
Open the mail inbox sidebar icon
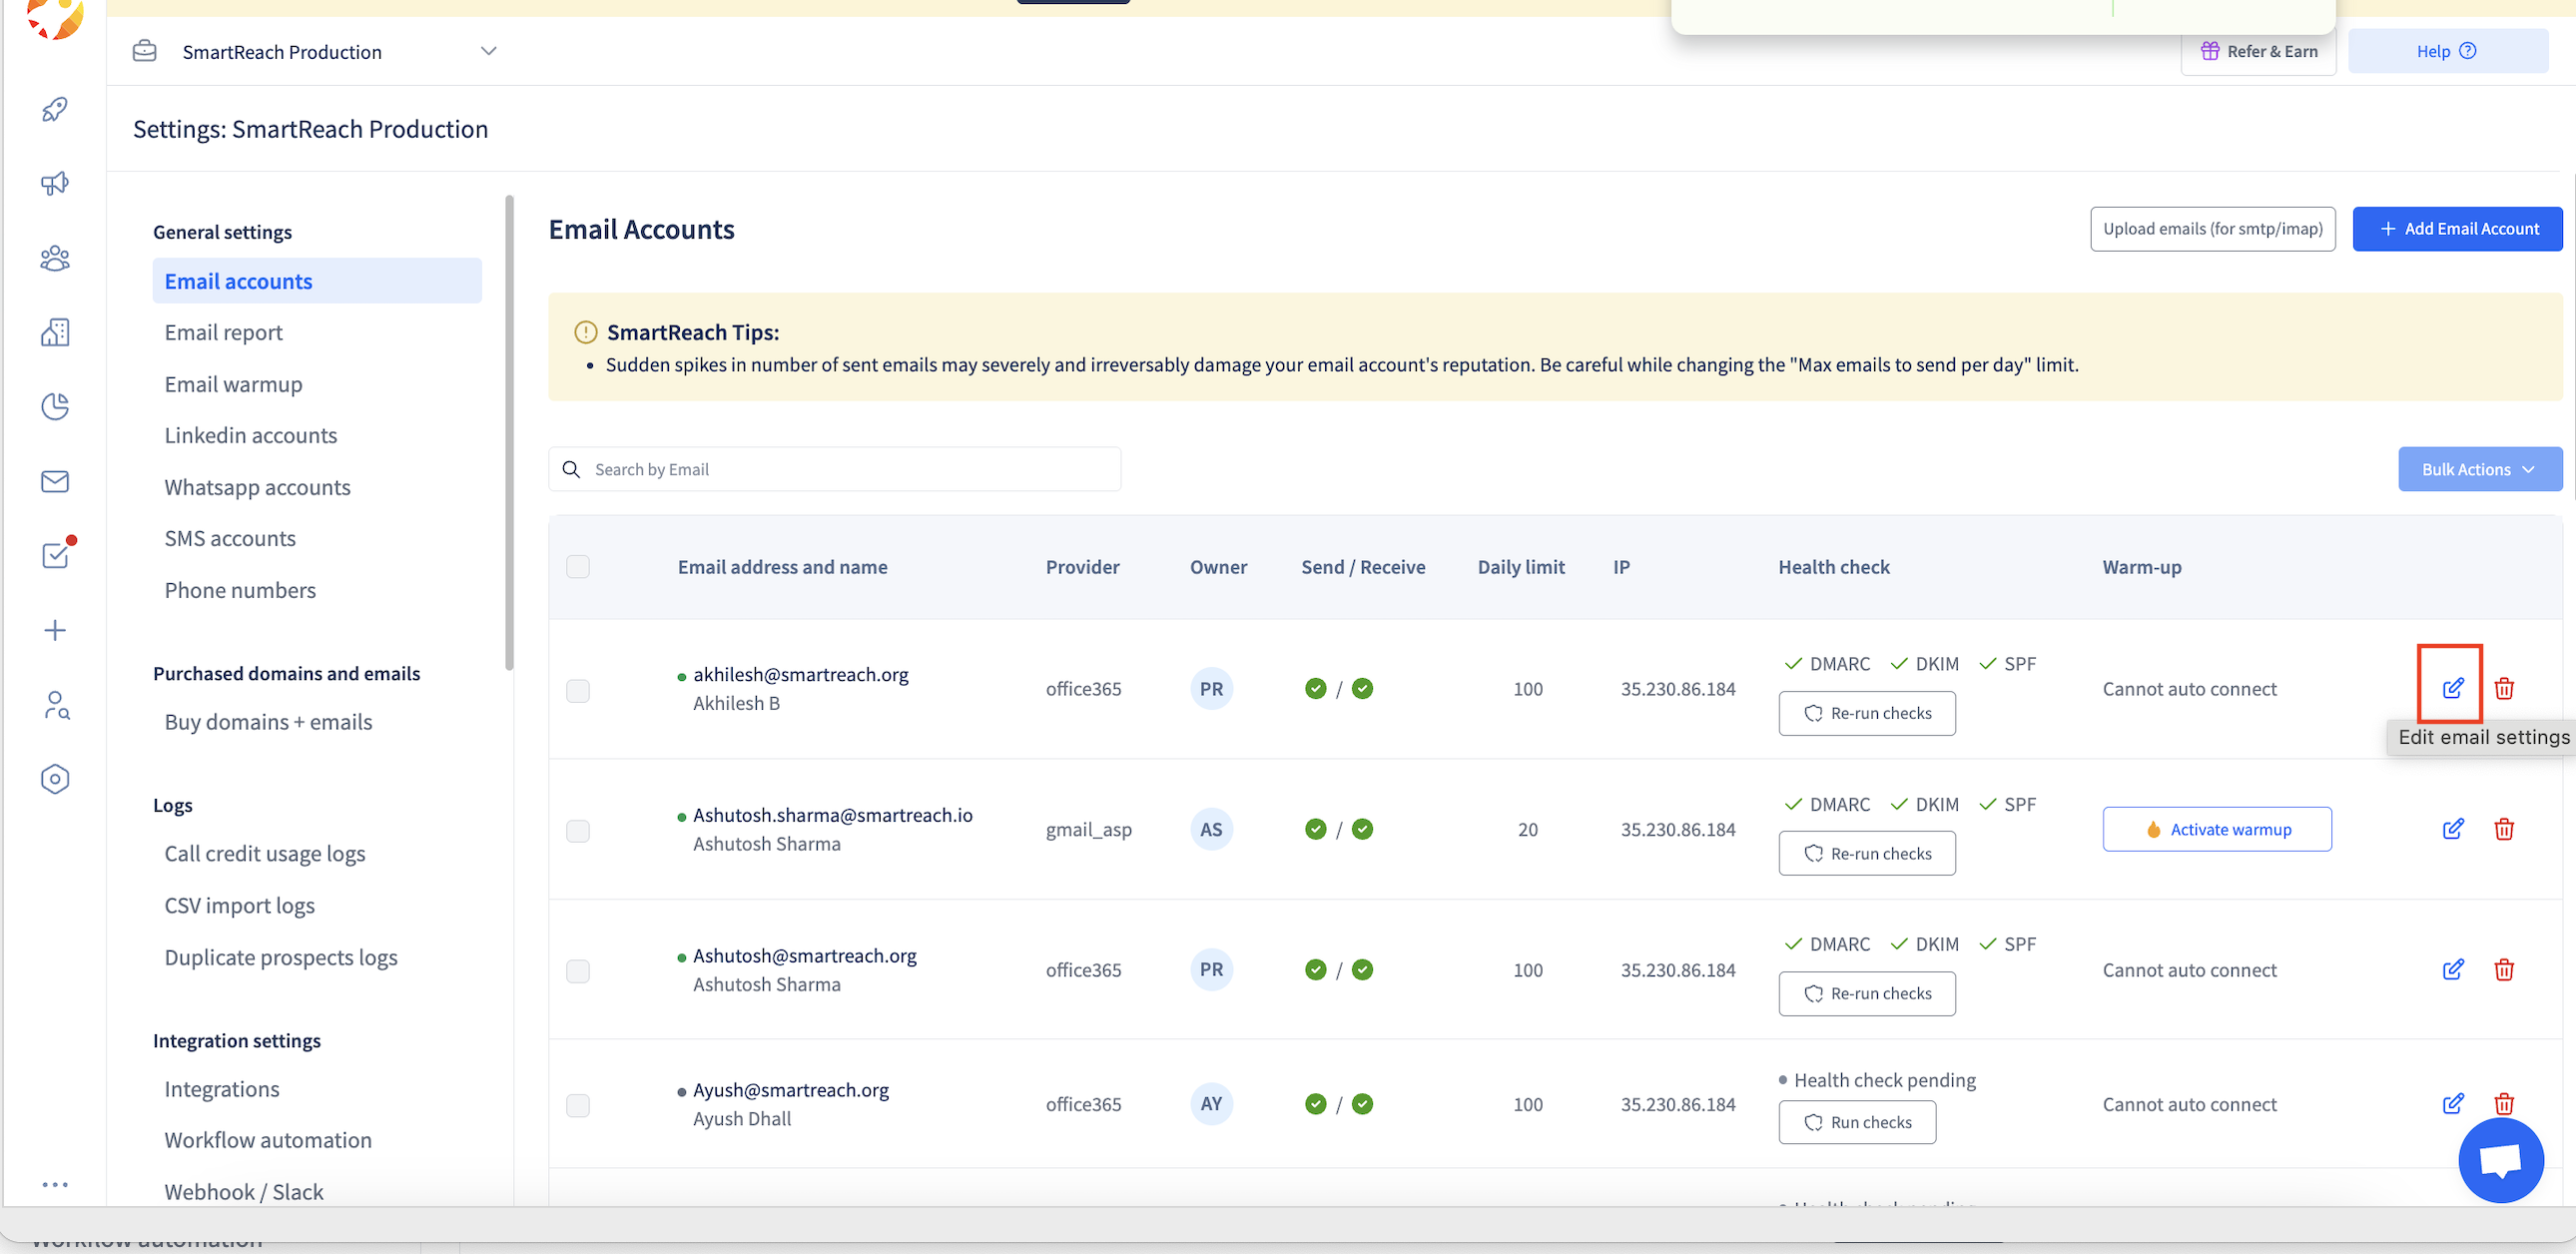point(55,482)
